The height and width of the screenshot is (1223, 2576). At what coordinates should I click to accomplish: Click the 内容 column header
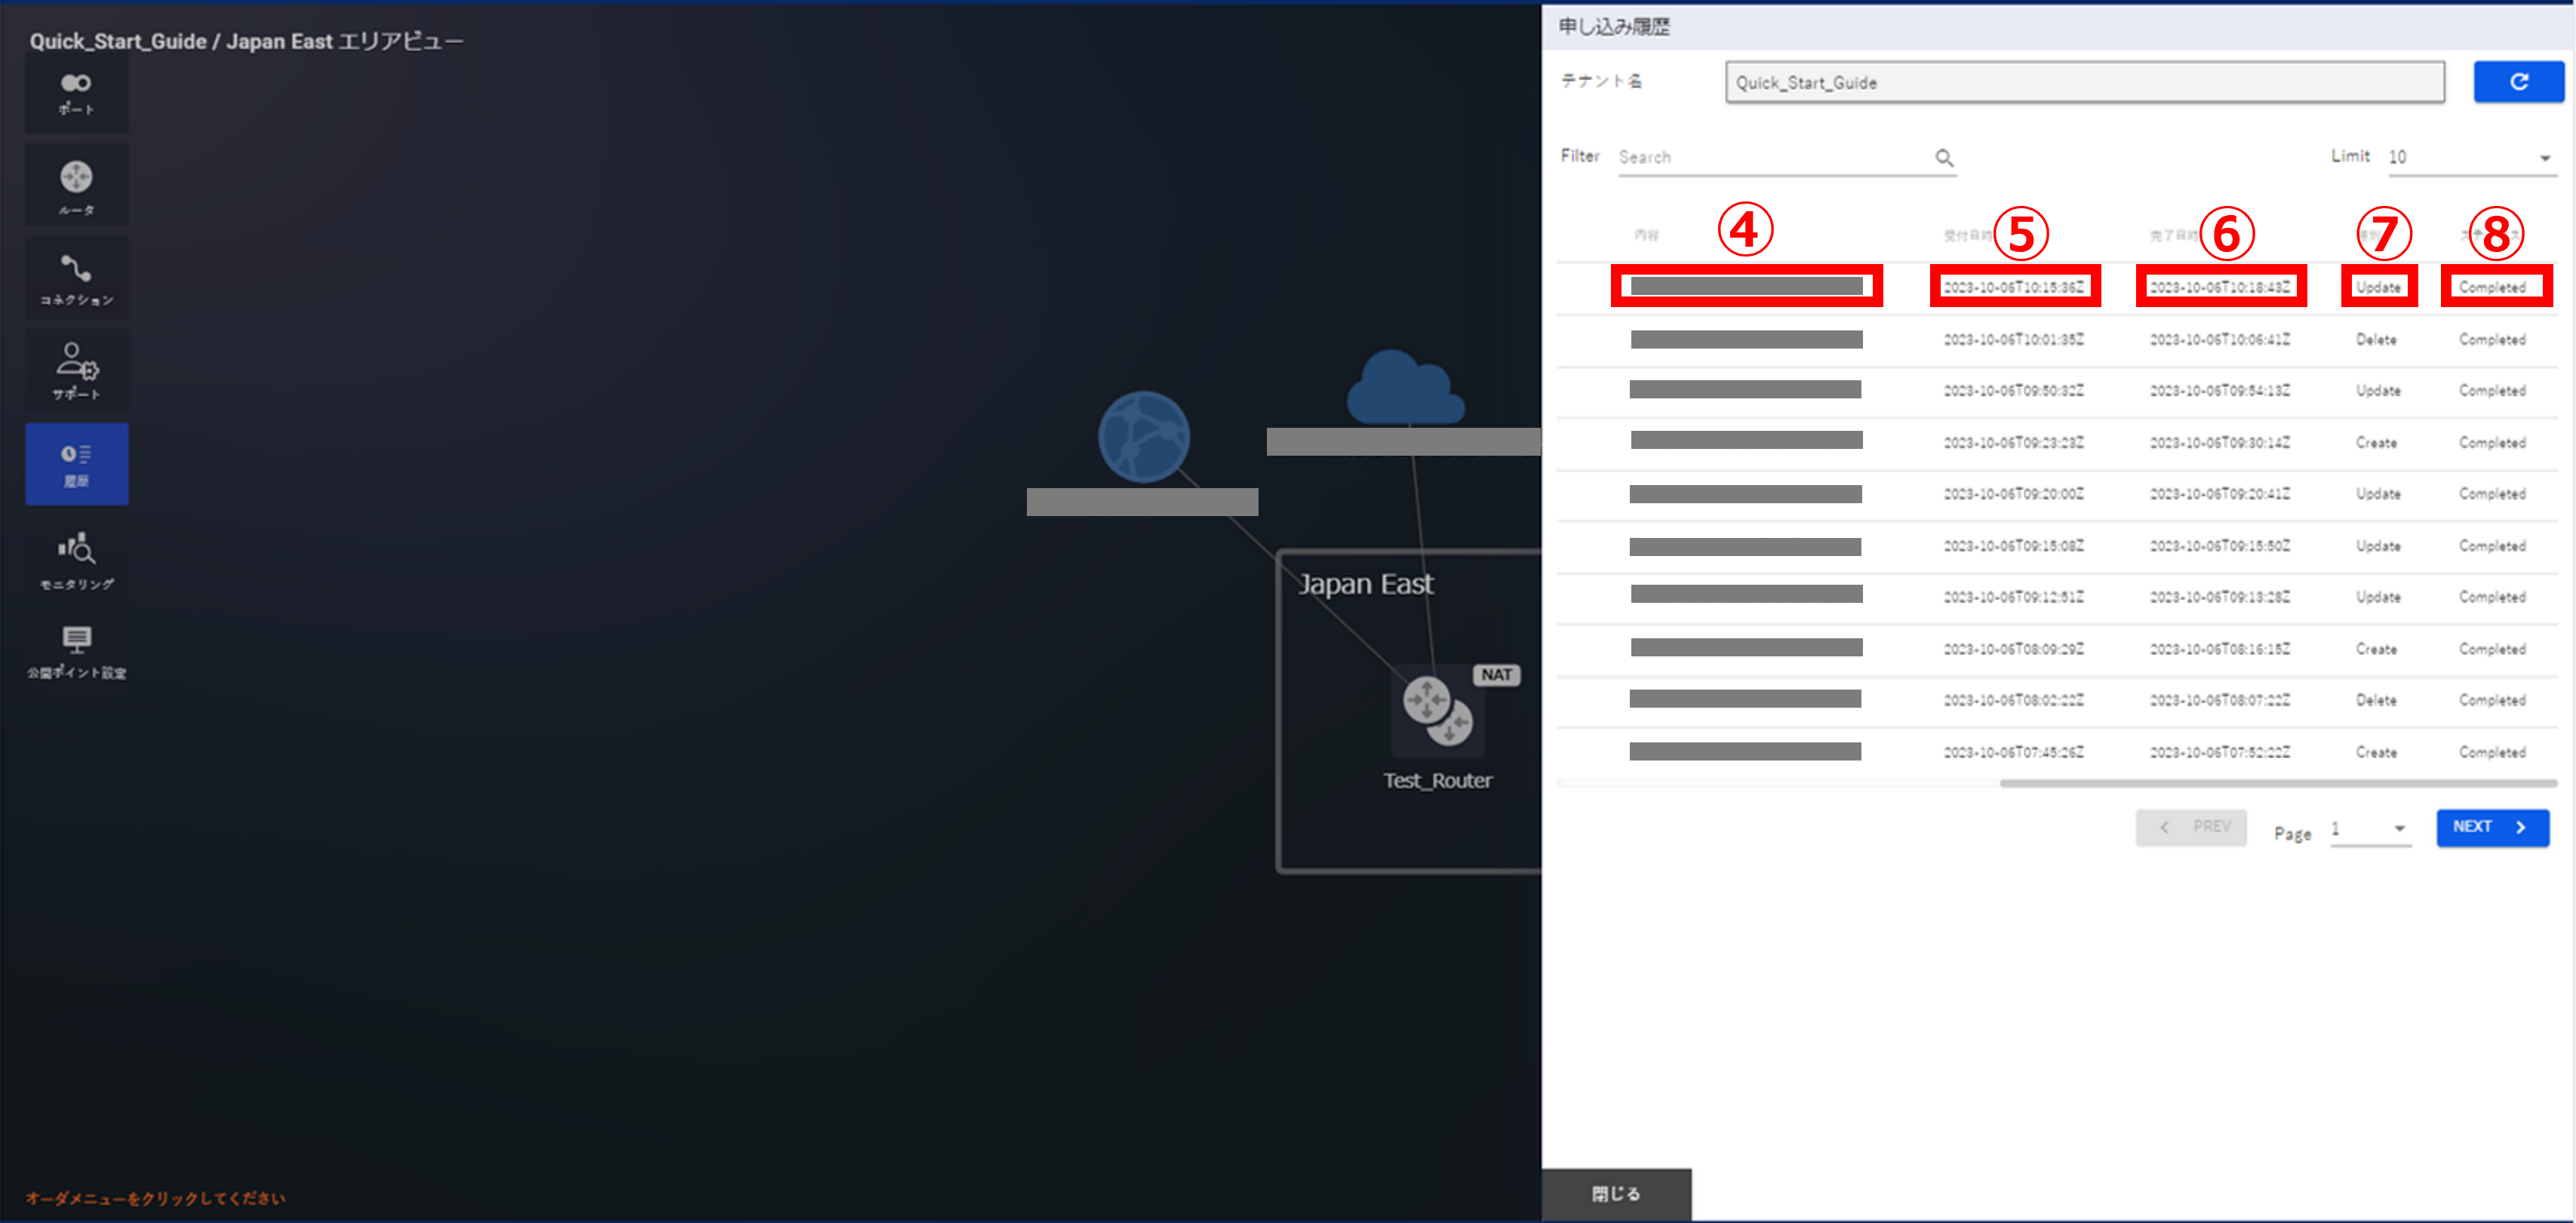coord(1646,235)
